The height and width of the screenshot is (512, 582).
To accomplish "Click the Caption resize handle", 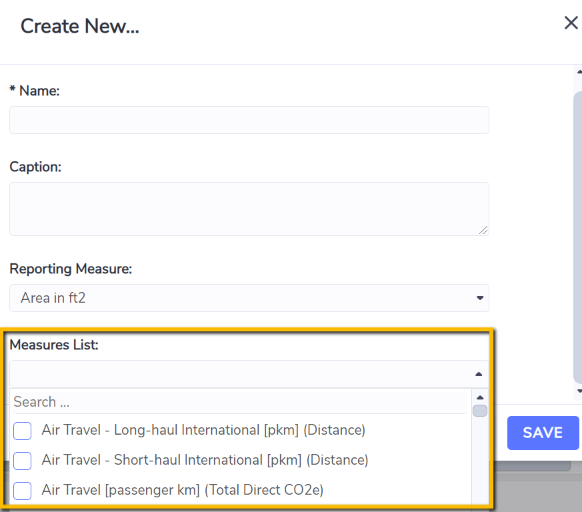I will click(x=483, y=231).
